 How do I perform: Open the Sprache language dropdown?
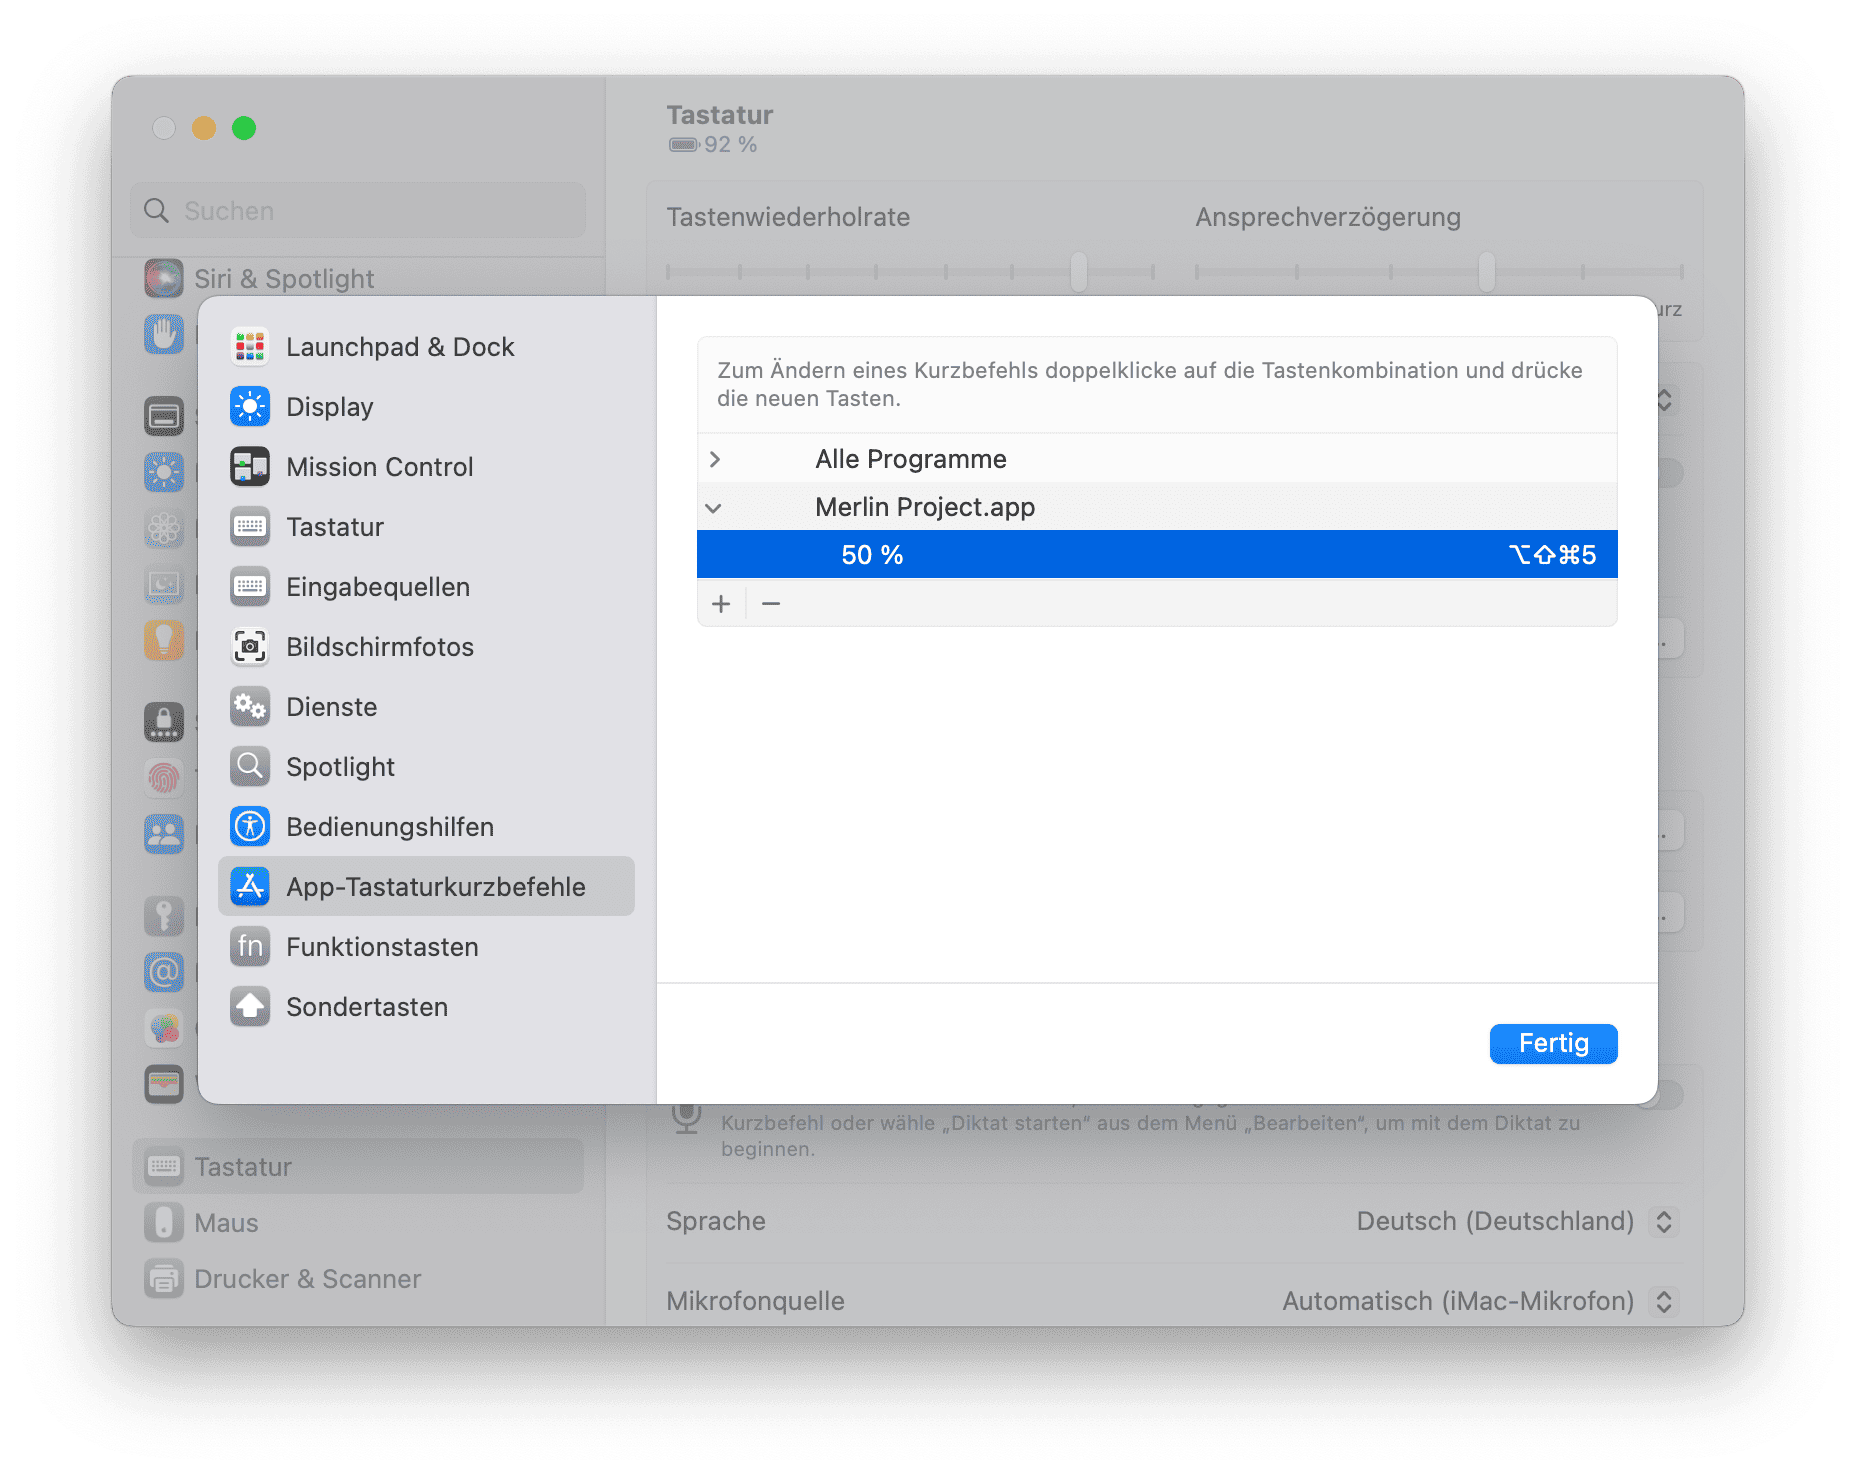click(x=1663, y=1221)
